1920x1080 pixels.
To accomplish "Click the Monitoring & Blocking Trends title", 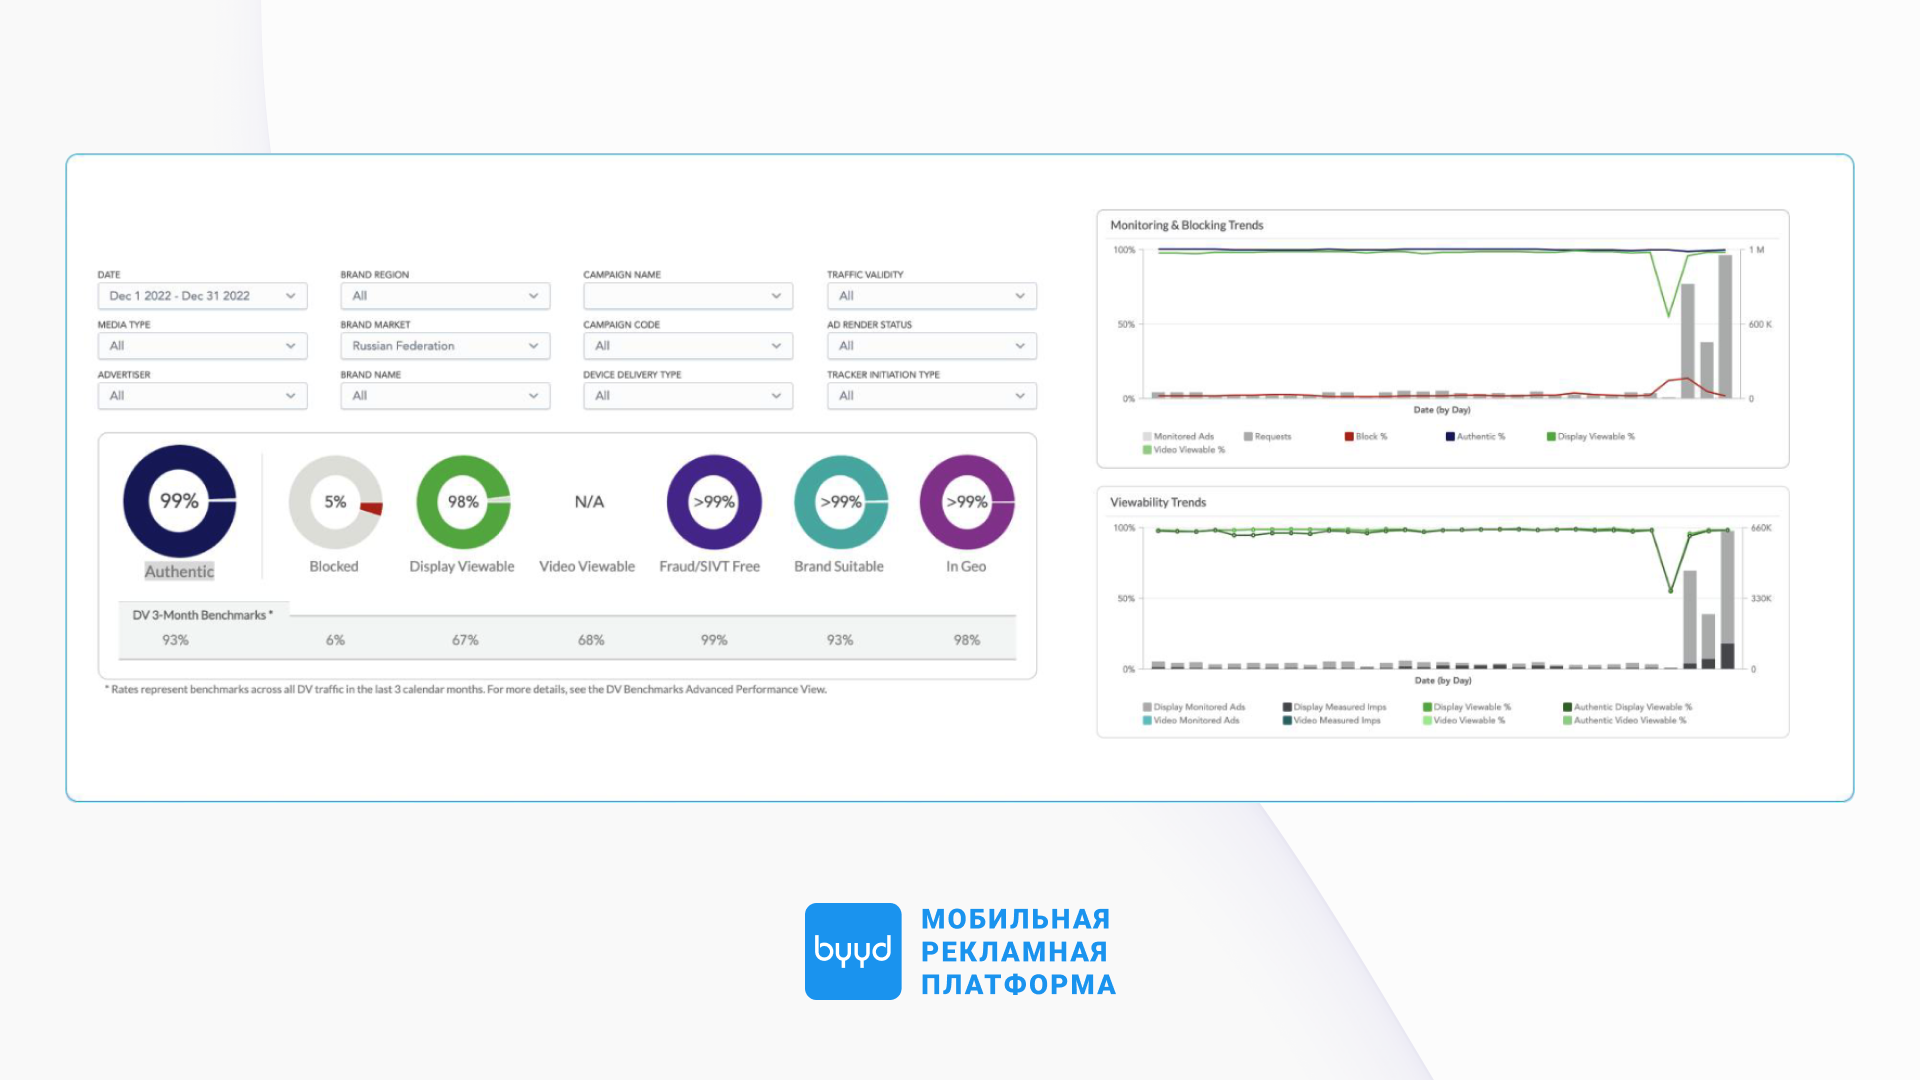I will tap(1186, 225).
